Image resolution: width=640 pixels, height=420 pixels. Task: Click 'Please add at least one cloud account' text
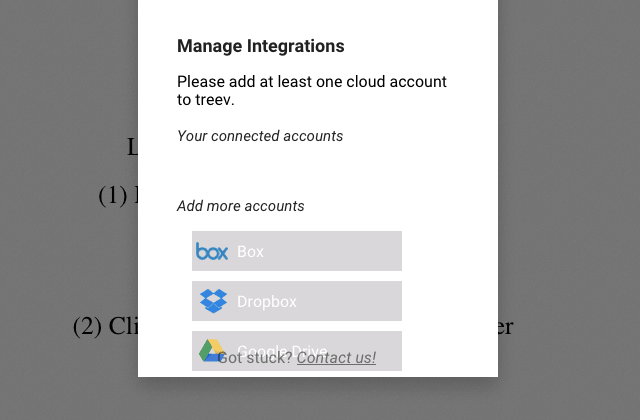[311, 82]
